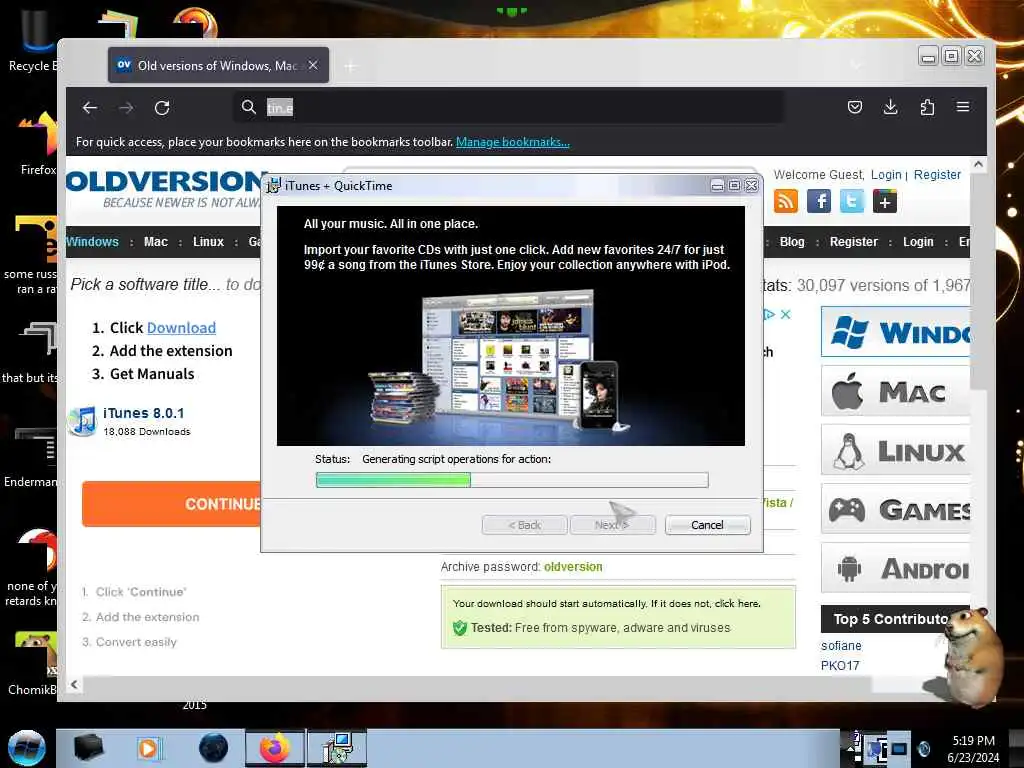This screenshot has height=768, width=1024.
Task: Open the ChomikBox desktop icon
Action: coord(33,663)
